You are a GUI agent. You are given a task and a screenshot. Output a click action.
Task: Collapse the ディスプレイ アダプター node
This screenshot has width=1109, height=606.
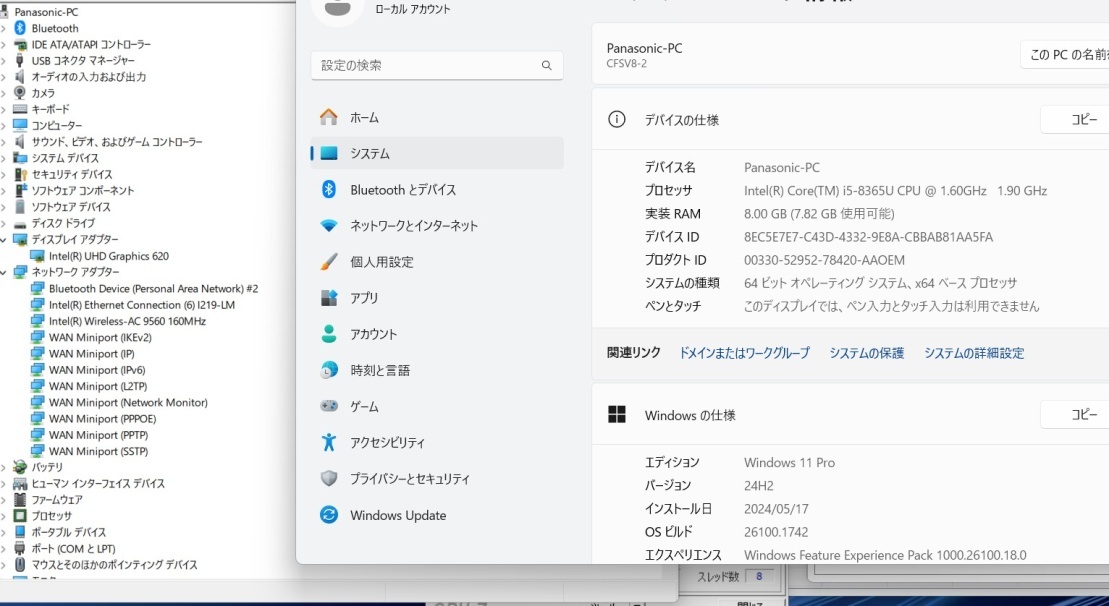tap(5, 240)
